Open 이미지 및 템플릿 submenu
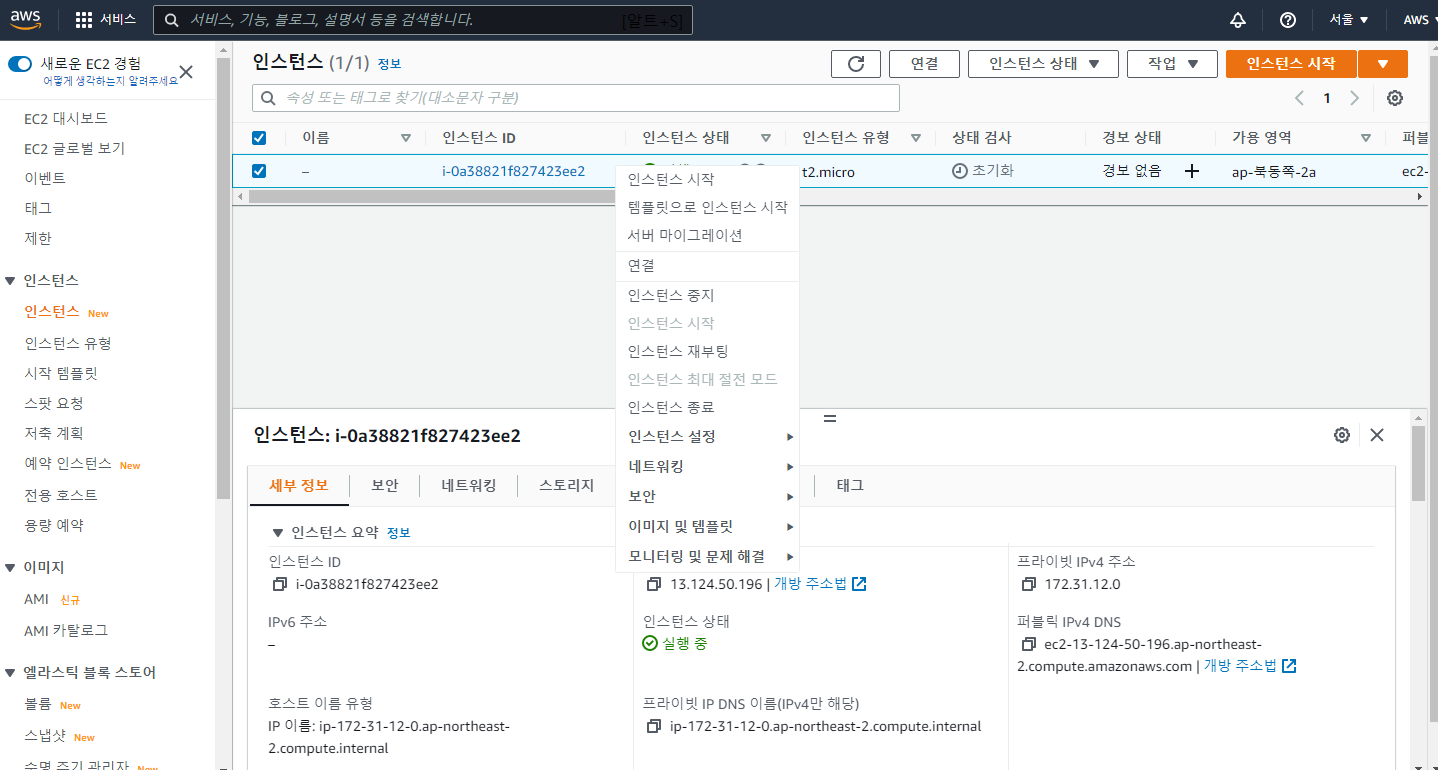Image resolution: width=1438 pixels, height=770 pixels. (x=708, y=527)
